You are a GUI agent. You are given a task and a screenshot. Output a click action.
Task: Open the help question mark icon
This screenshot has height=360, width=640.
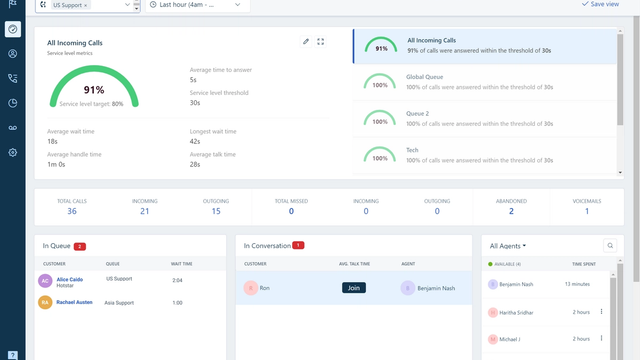[13, 356]
